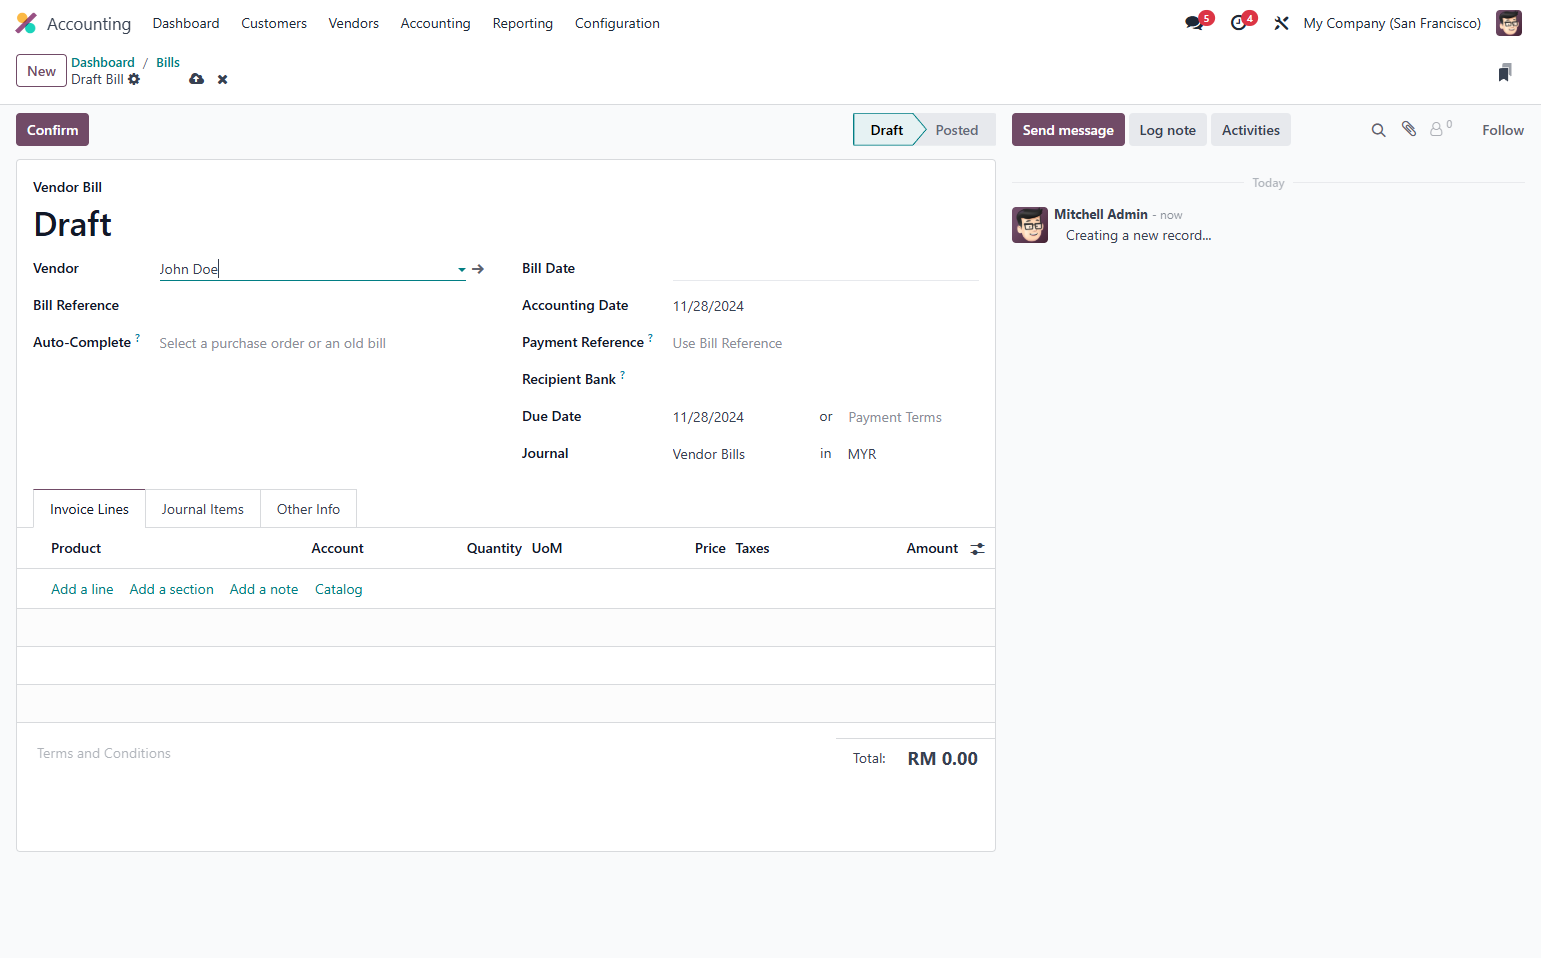1541x958 pixels.
Task: Switch to the Other Info tab
Action: pos(308,509)
